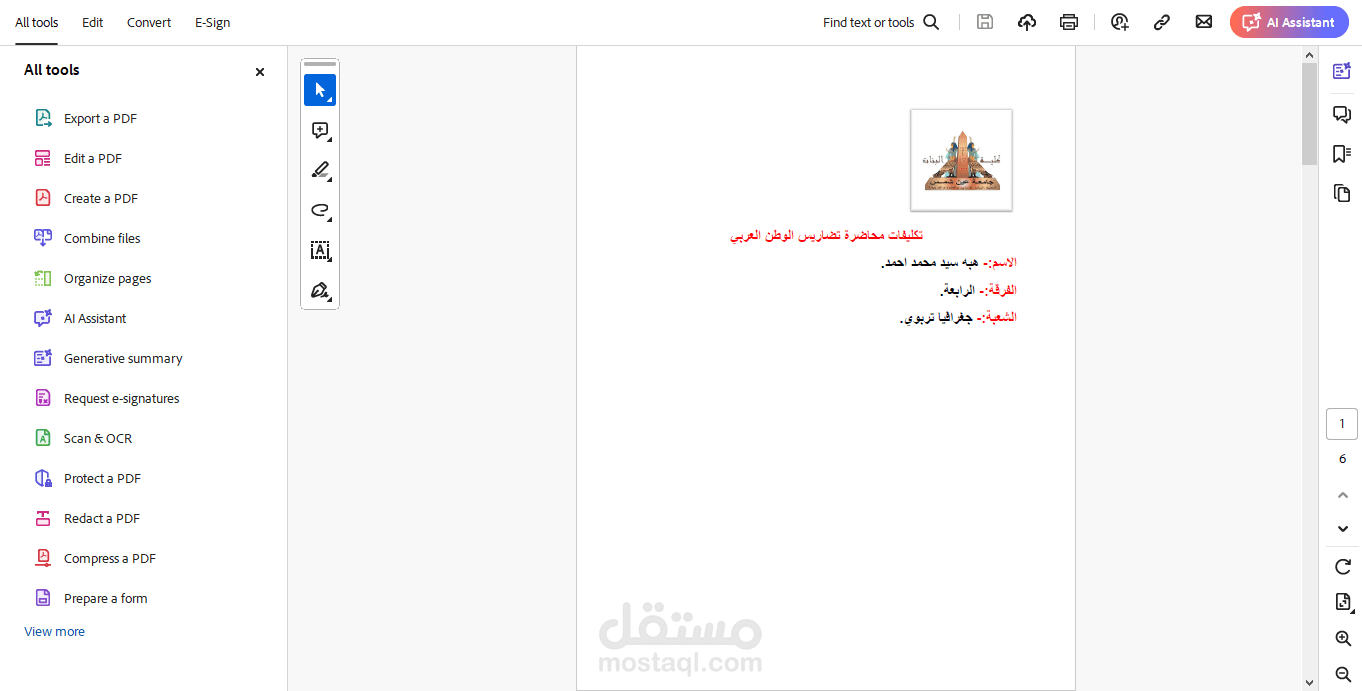Click the AI Assistant button

[1289, 22]
